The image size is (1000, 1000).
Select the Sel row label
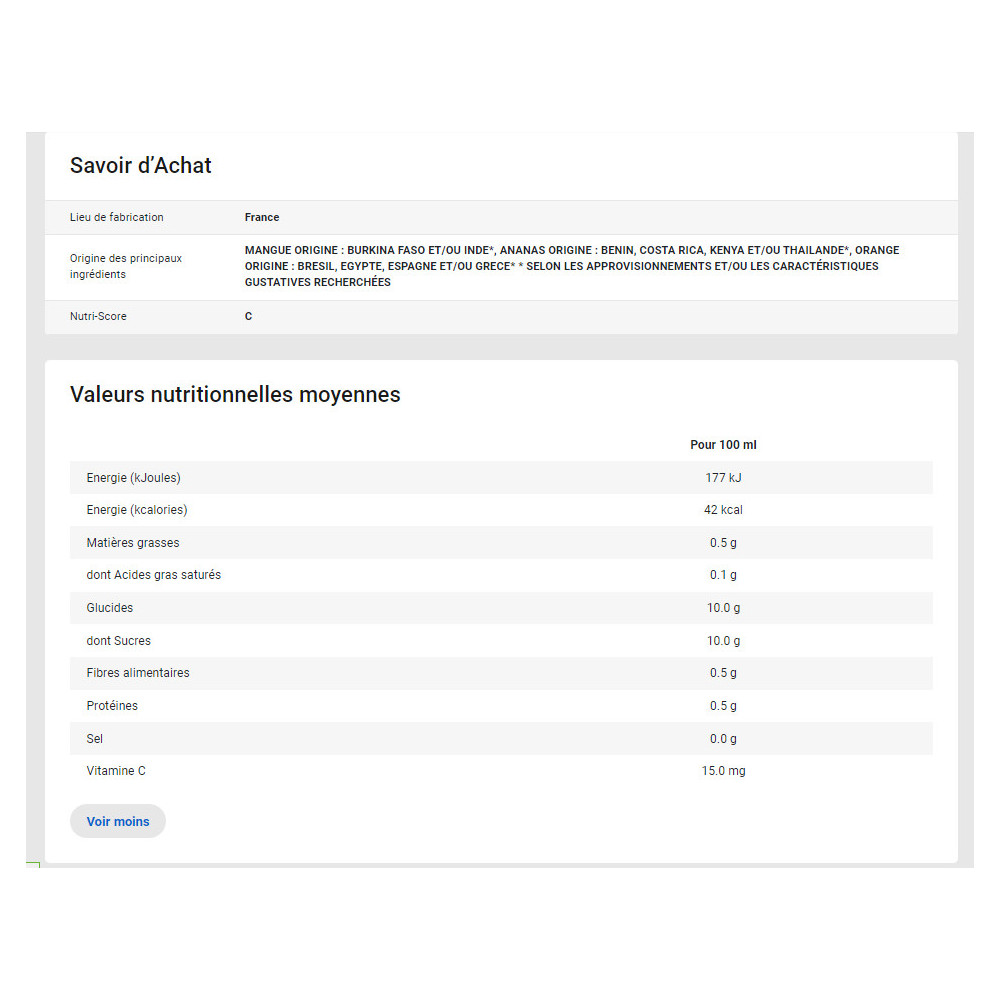point(95,739)
